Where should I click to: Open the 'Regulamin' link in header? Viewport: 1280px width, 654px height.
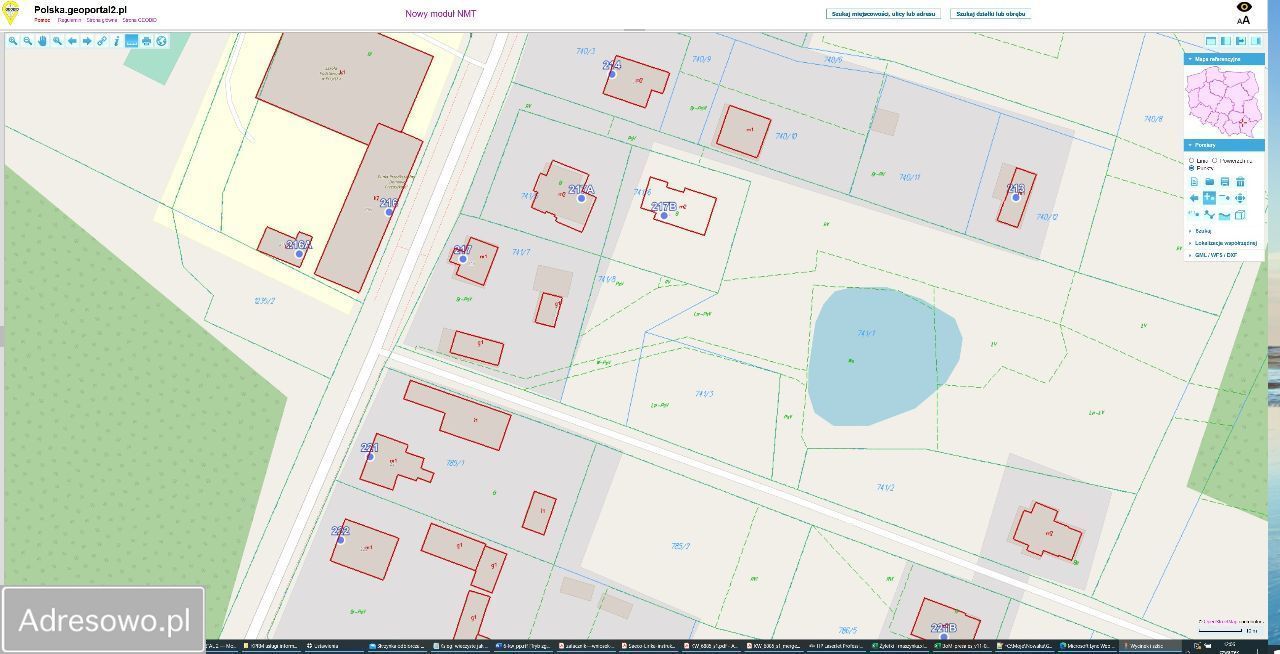click(69, 20)
